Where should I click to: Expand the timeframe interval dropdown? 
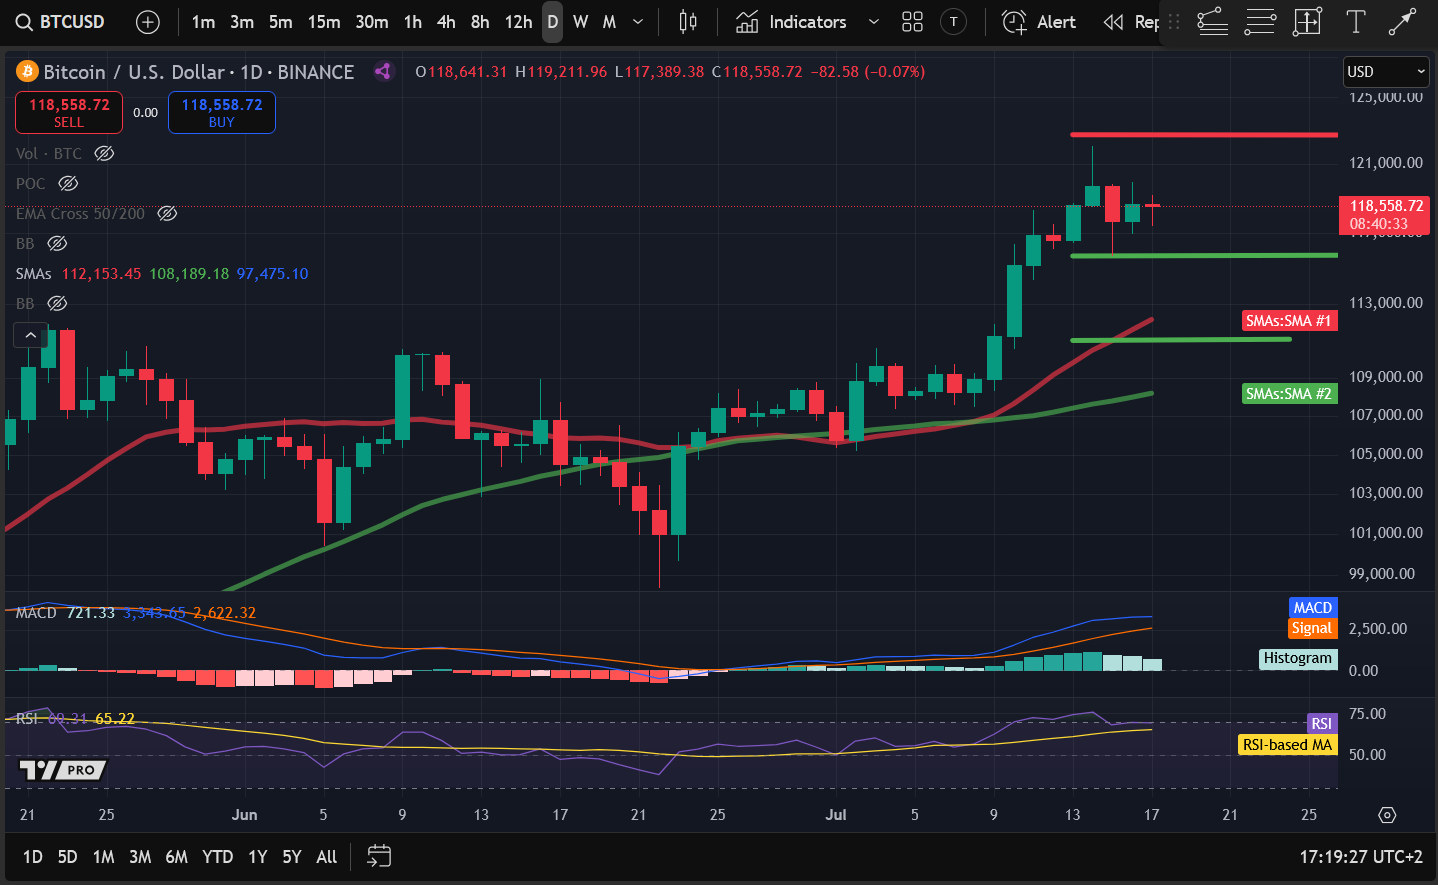pyautogui.click(x=638, y=22)
